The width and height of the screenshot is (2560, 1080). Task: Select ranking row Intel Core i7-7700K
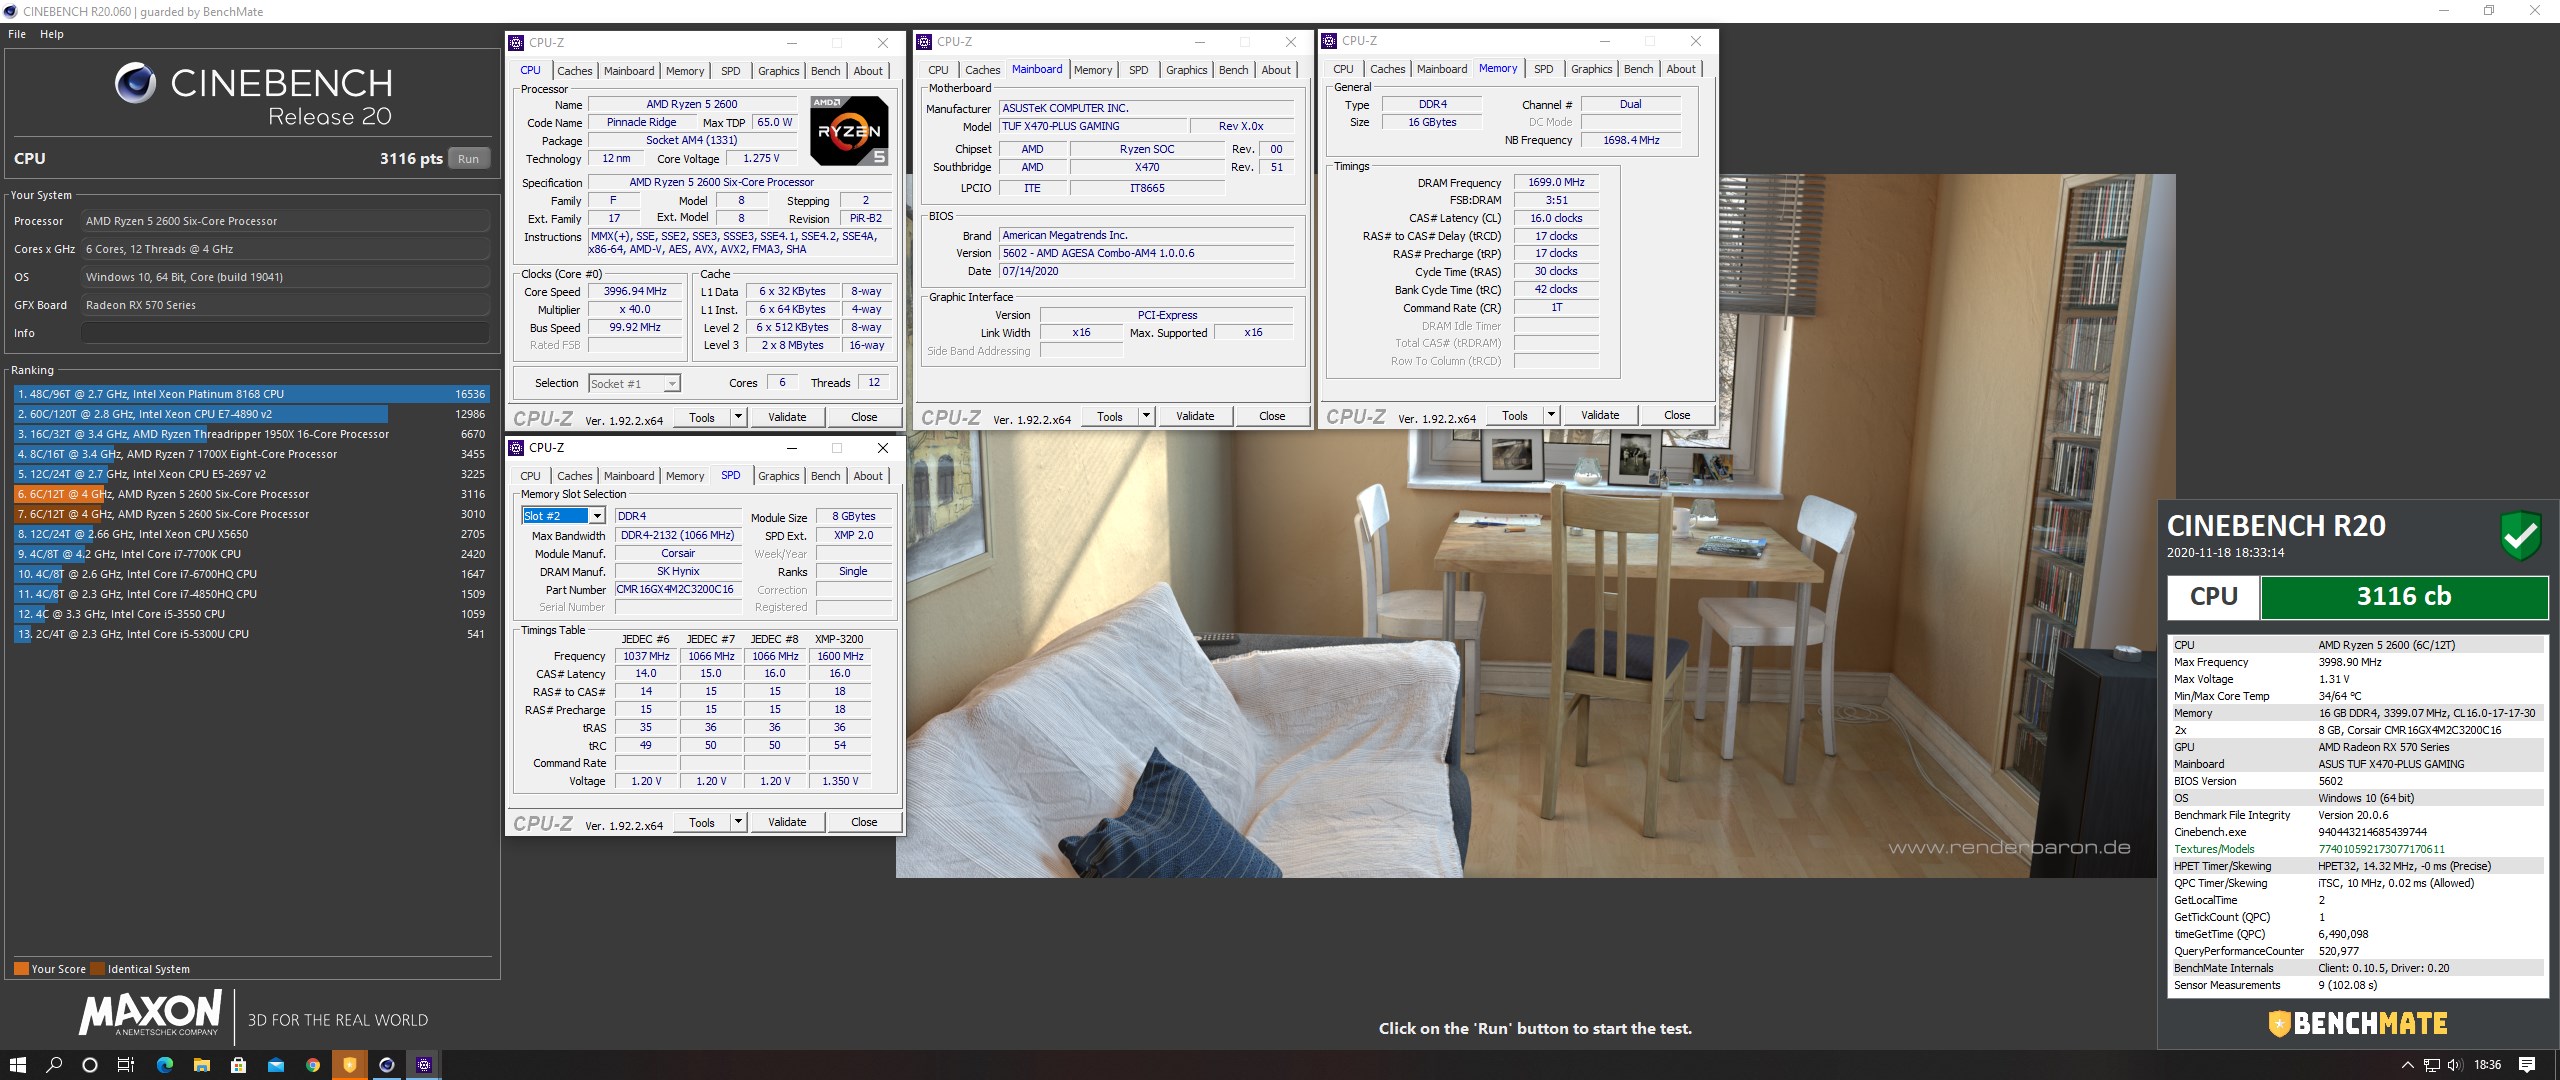pyautogui.click(x=251, y=554)
